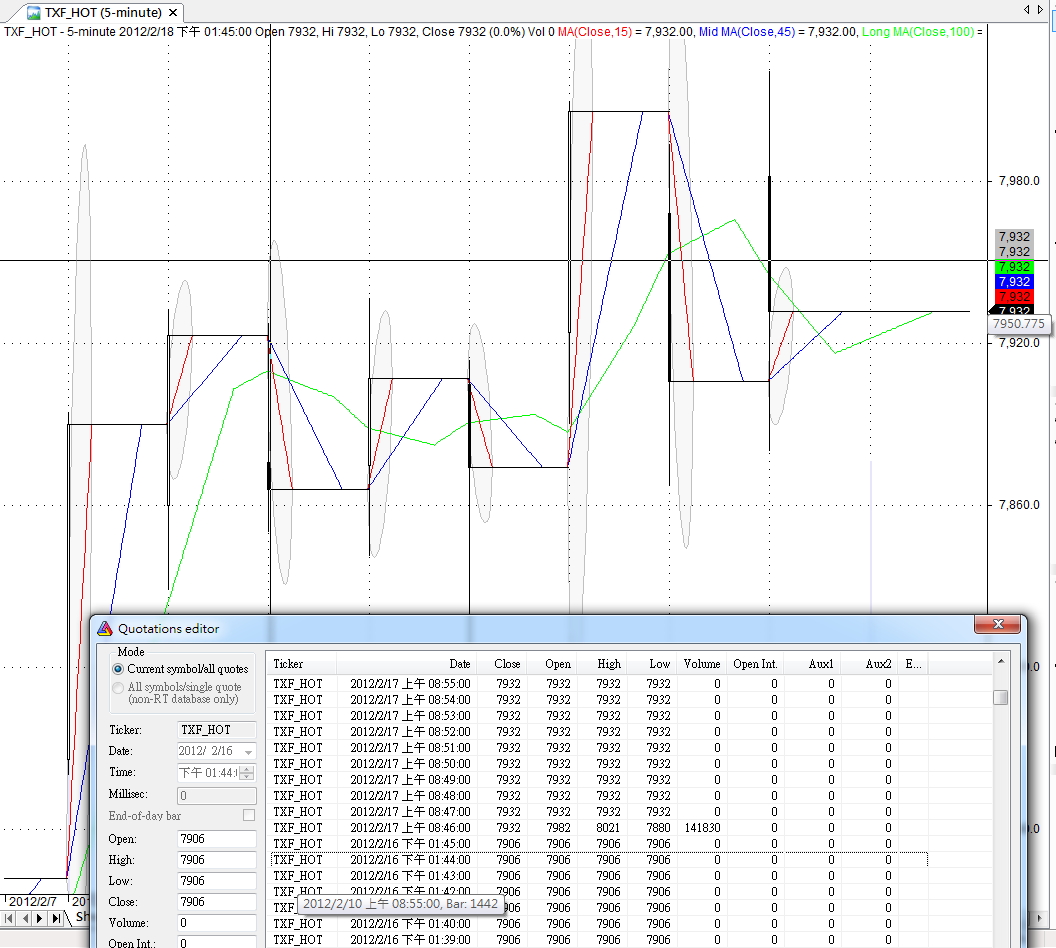Click the Open price input field
This screenshot has height=948, width=1056.
coord(216,839)
